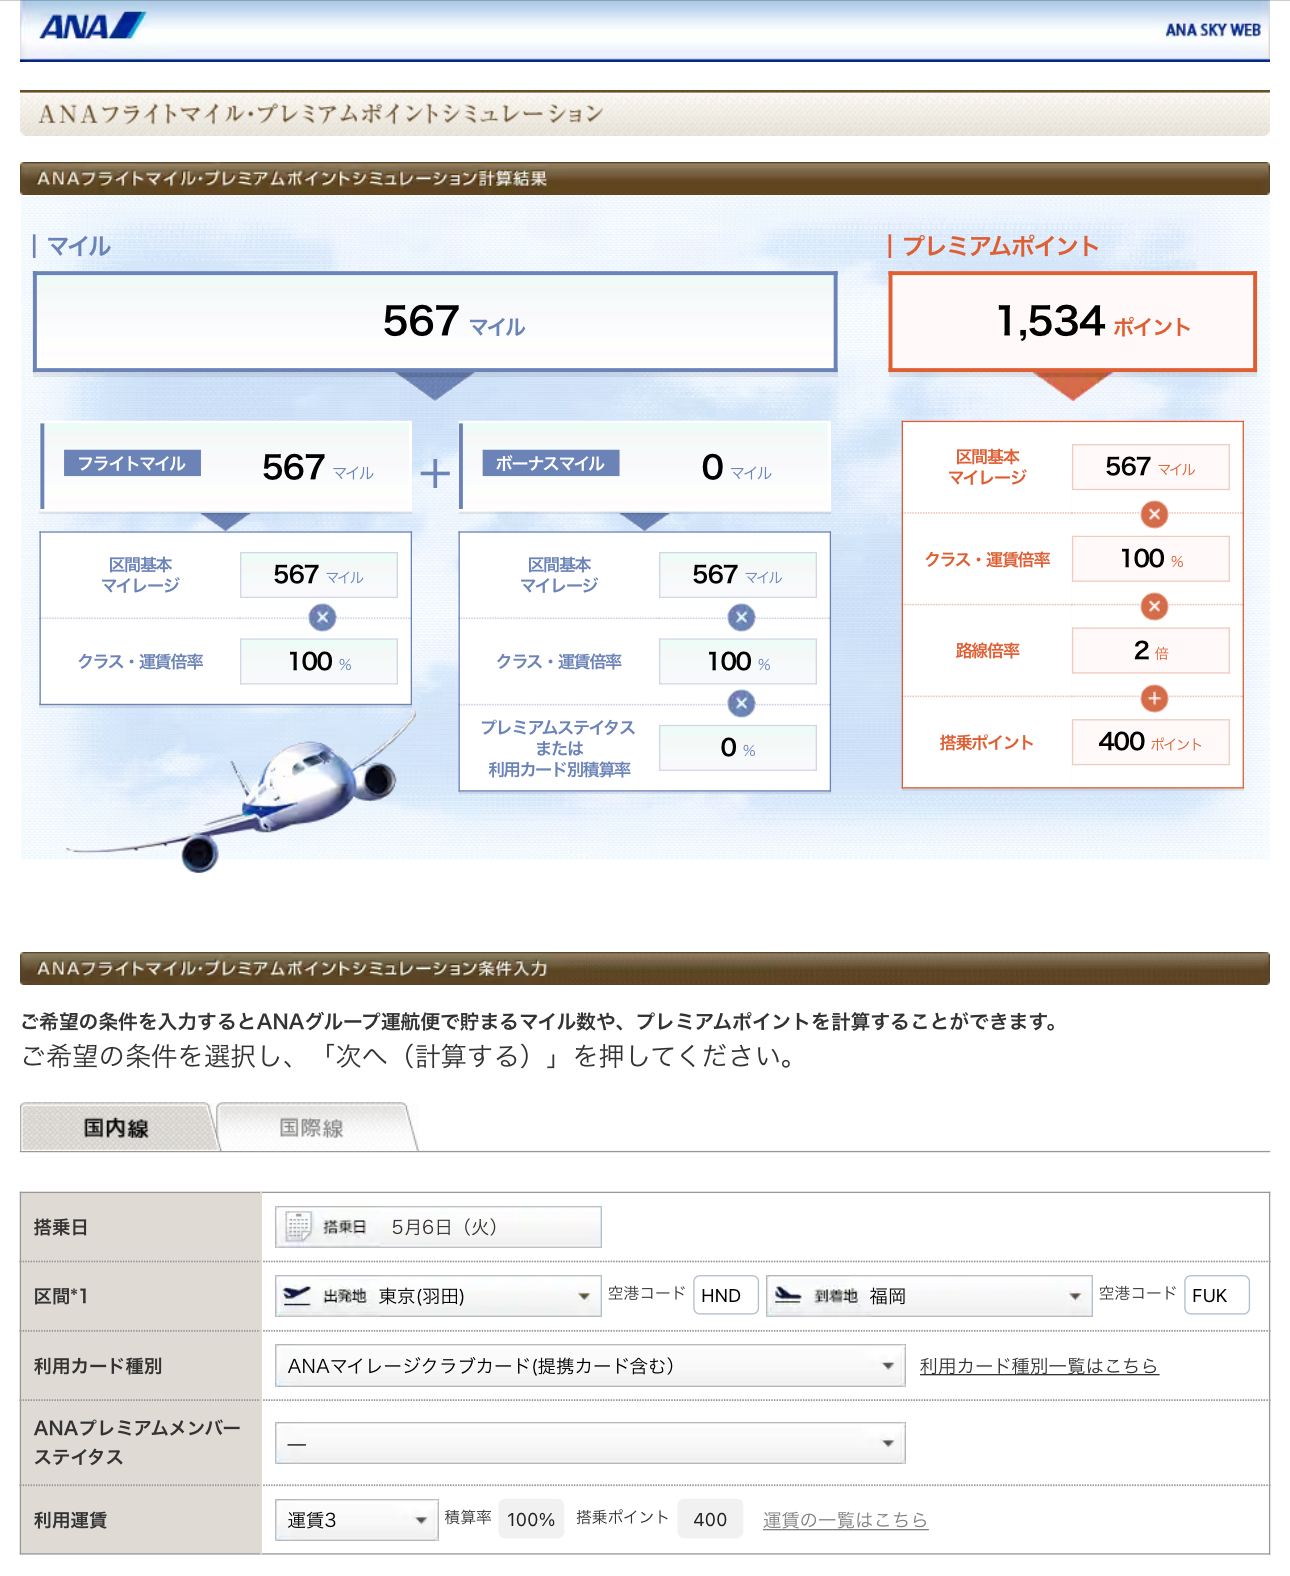Viewport: 1290px width, 1576px height.
Task: Click the calendar icon for 搭乗日
Action: click(298, 1226)
